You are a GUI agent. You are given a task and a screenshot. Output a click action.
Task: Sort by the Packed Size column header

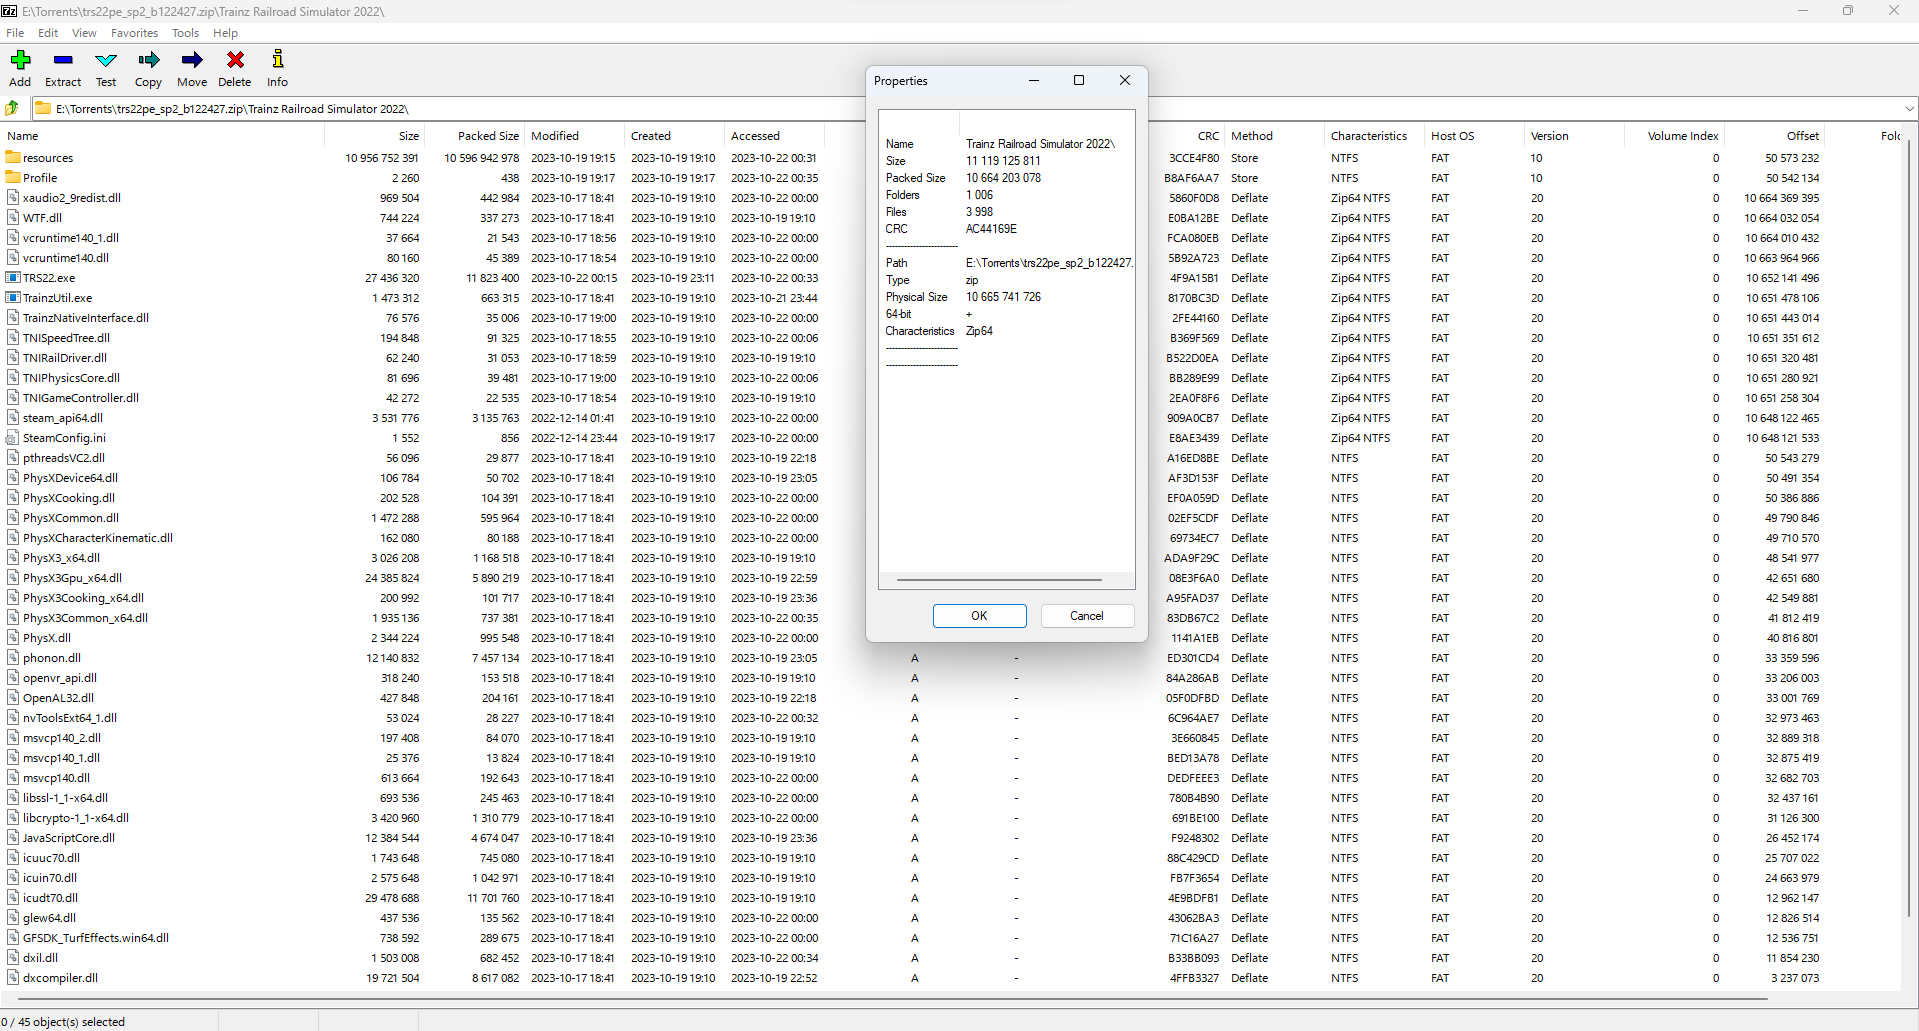coord(476,136)
